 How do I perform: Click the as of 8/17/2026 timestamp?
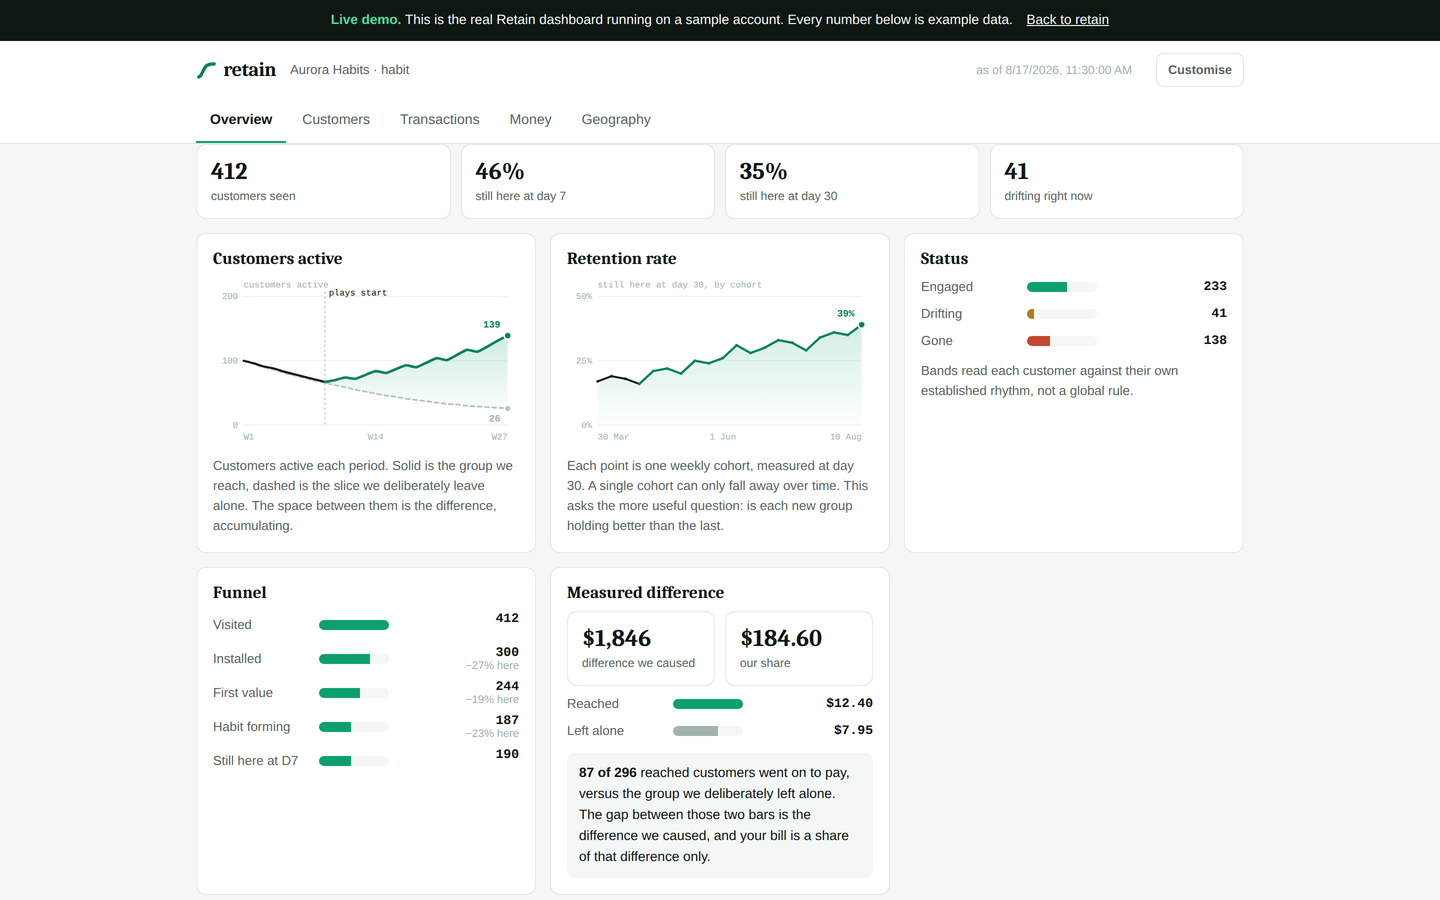click(1054, 70)
